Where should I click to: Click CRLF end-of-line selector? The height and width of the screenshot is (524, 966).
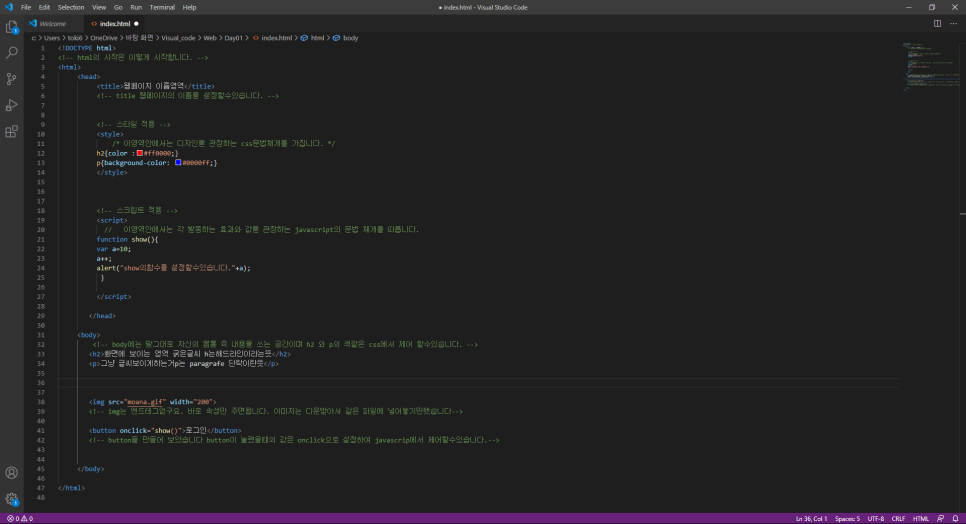pyautogui.click(x=898, y=519)
